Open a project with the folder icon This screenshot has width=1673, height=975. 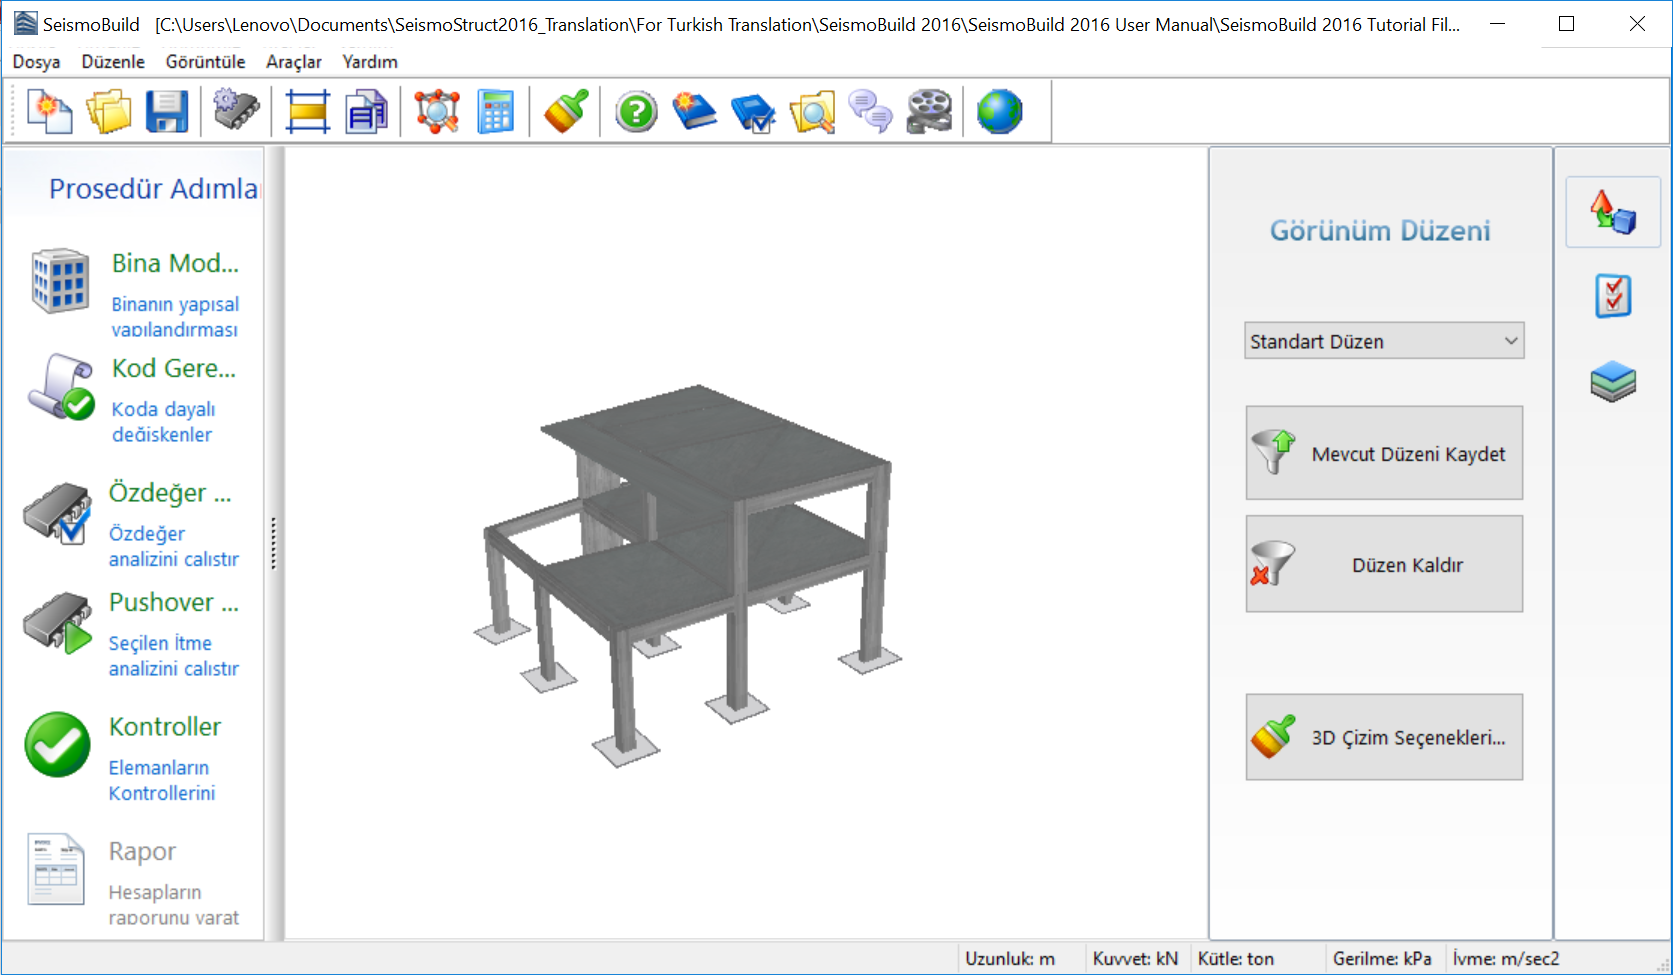pyautogui.click(x=108, y=111)
